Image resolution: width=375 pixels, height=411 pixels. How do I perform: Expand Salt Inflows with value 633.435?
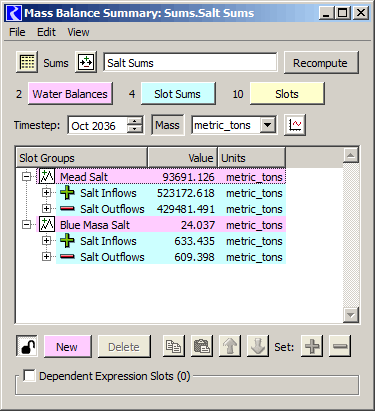point(46,241)
